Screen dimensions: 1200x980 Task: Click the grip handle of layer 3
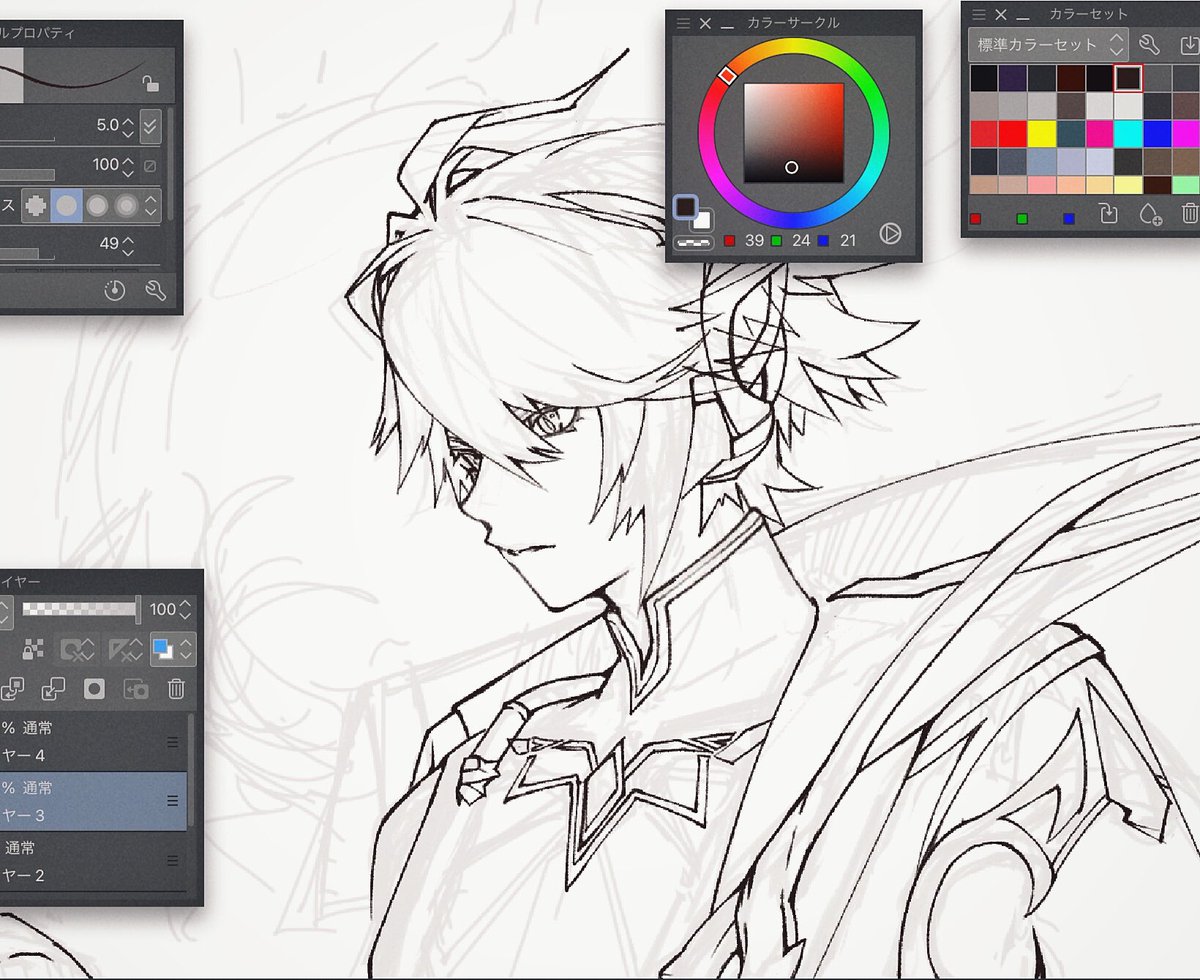click(x=172, y=801)
